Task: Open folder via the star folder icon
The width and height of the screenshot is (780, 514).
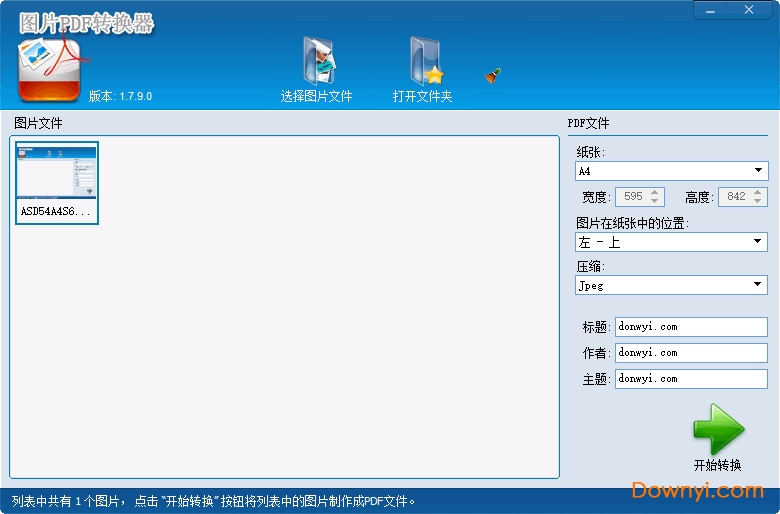Action: coord(426,61)
